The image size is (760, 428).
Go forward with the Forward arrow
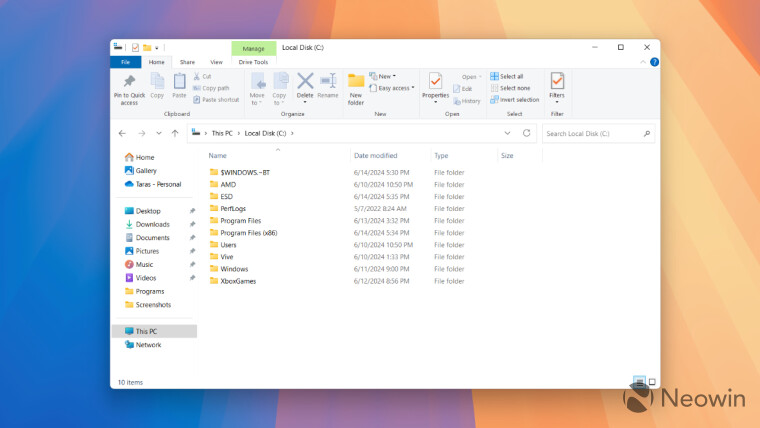click(142, 133)
